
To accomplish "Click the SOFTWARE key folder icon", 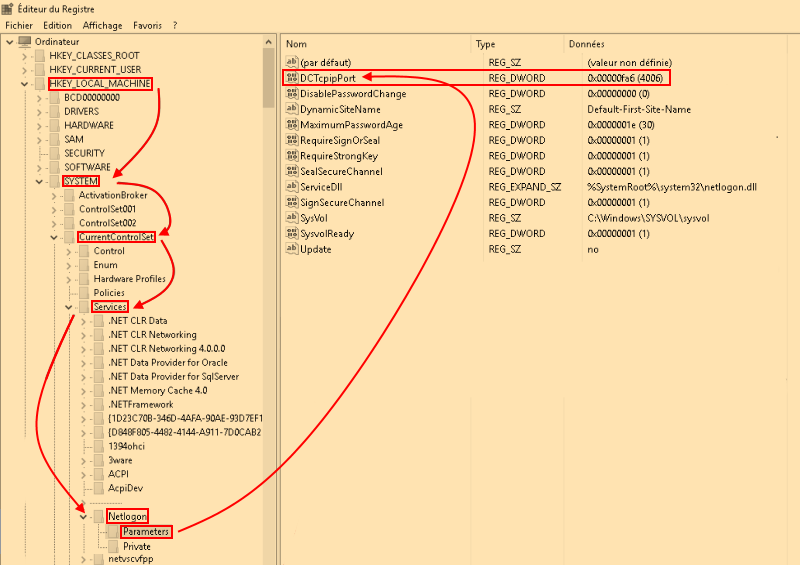I will click(55, 167).
